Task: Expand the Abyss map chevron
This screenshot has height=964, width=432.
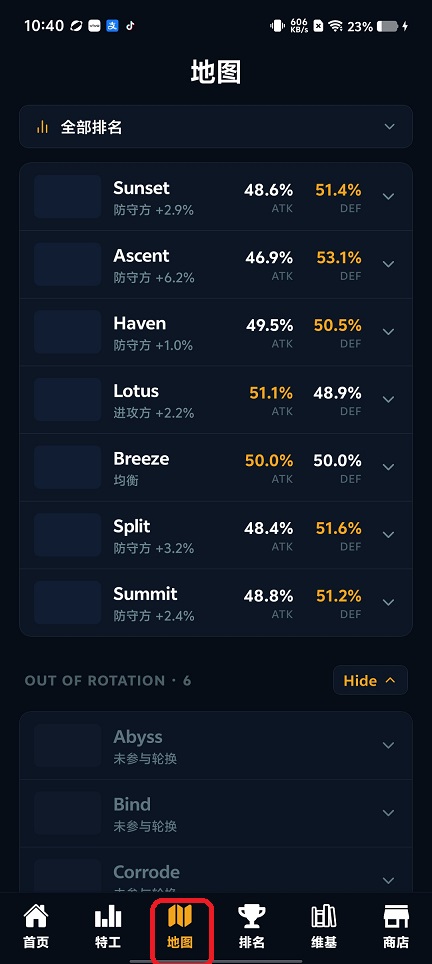Action: pyautogui.click(x=388, y=745)
